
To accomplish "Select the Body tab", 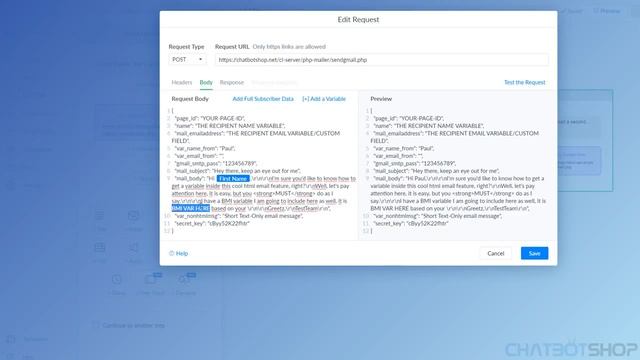I will pyautogui.click(x=206, y=82).
